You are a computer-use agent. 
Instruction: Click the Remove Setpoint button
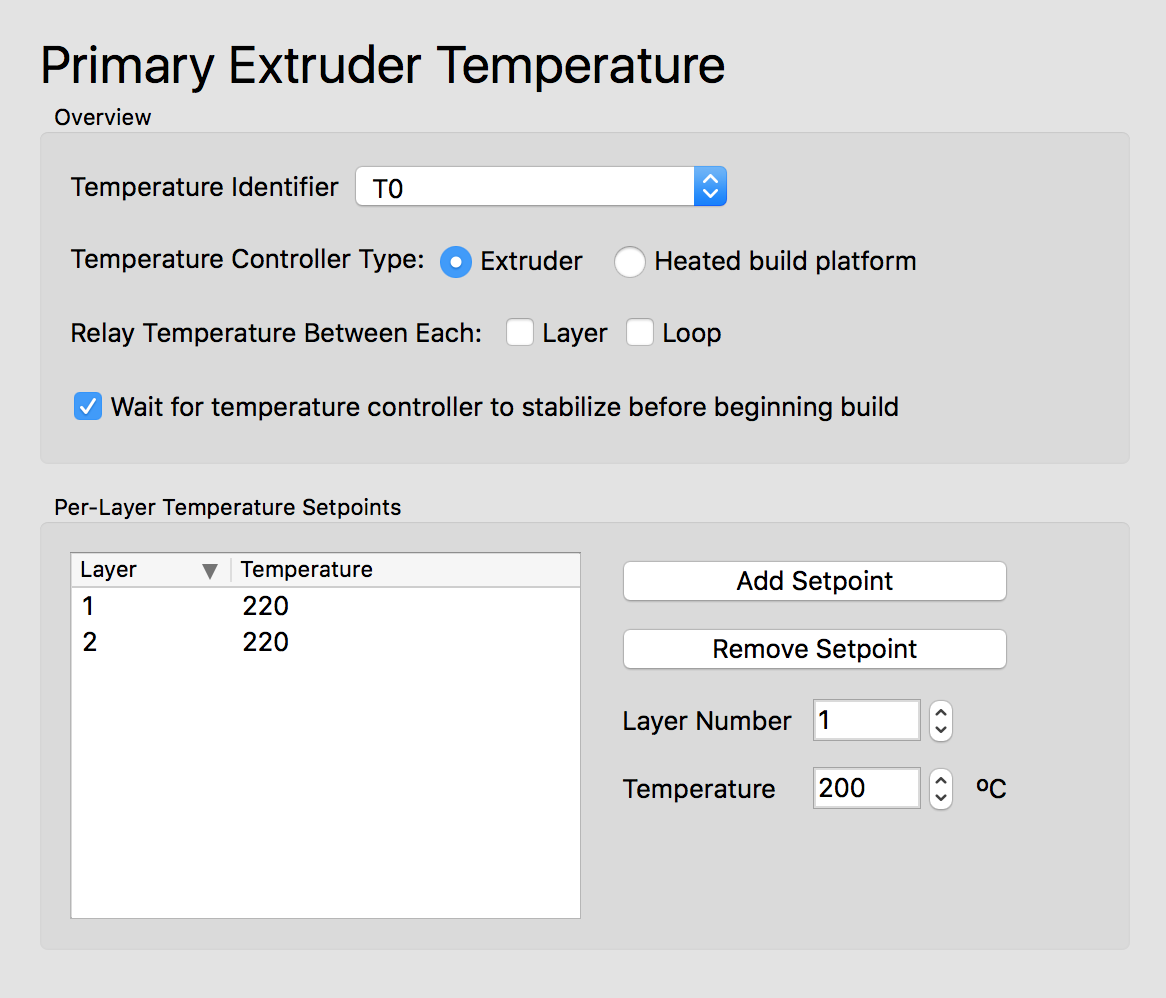pyautogui.click(x=814, y=649)
